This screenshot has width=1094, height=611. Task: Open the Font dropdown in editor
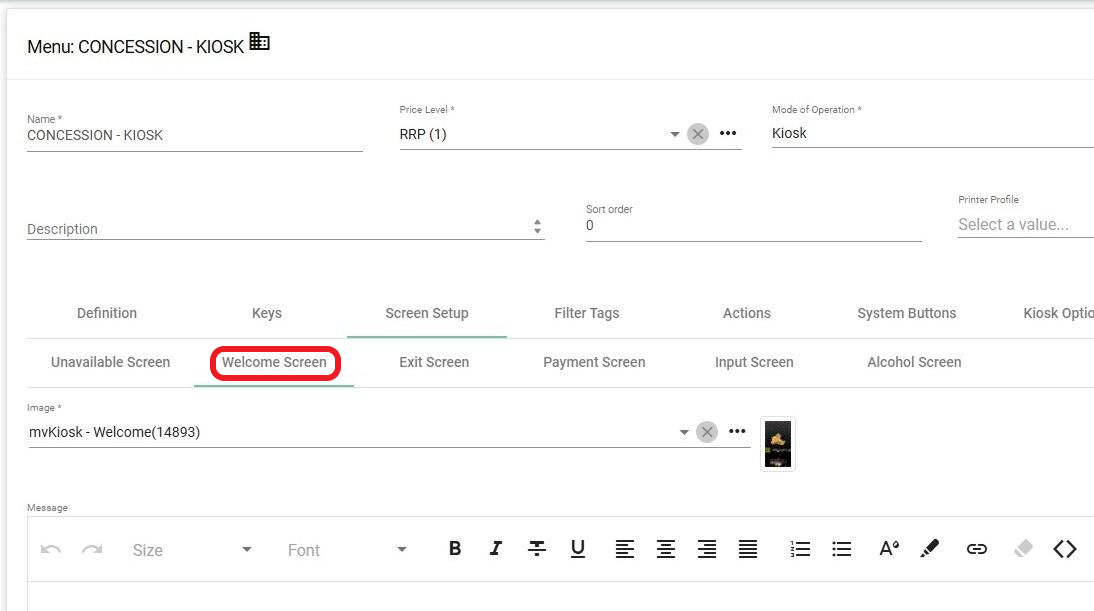[x=347, y=550]
